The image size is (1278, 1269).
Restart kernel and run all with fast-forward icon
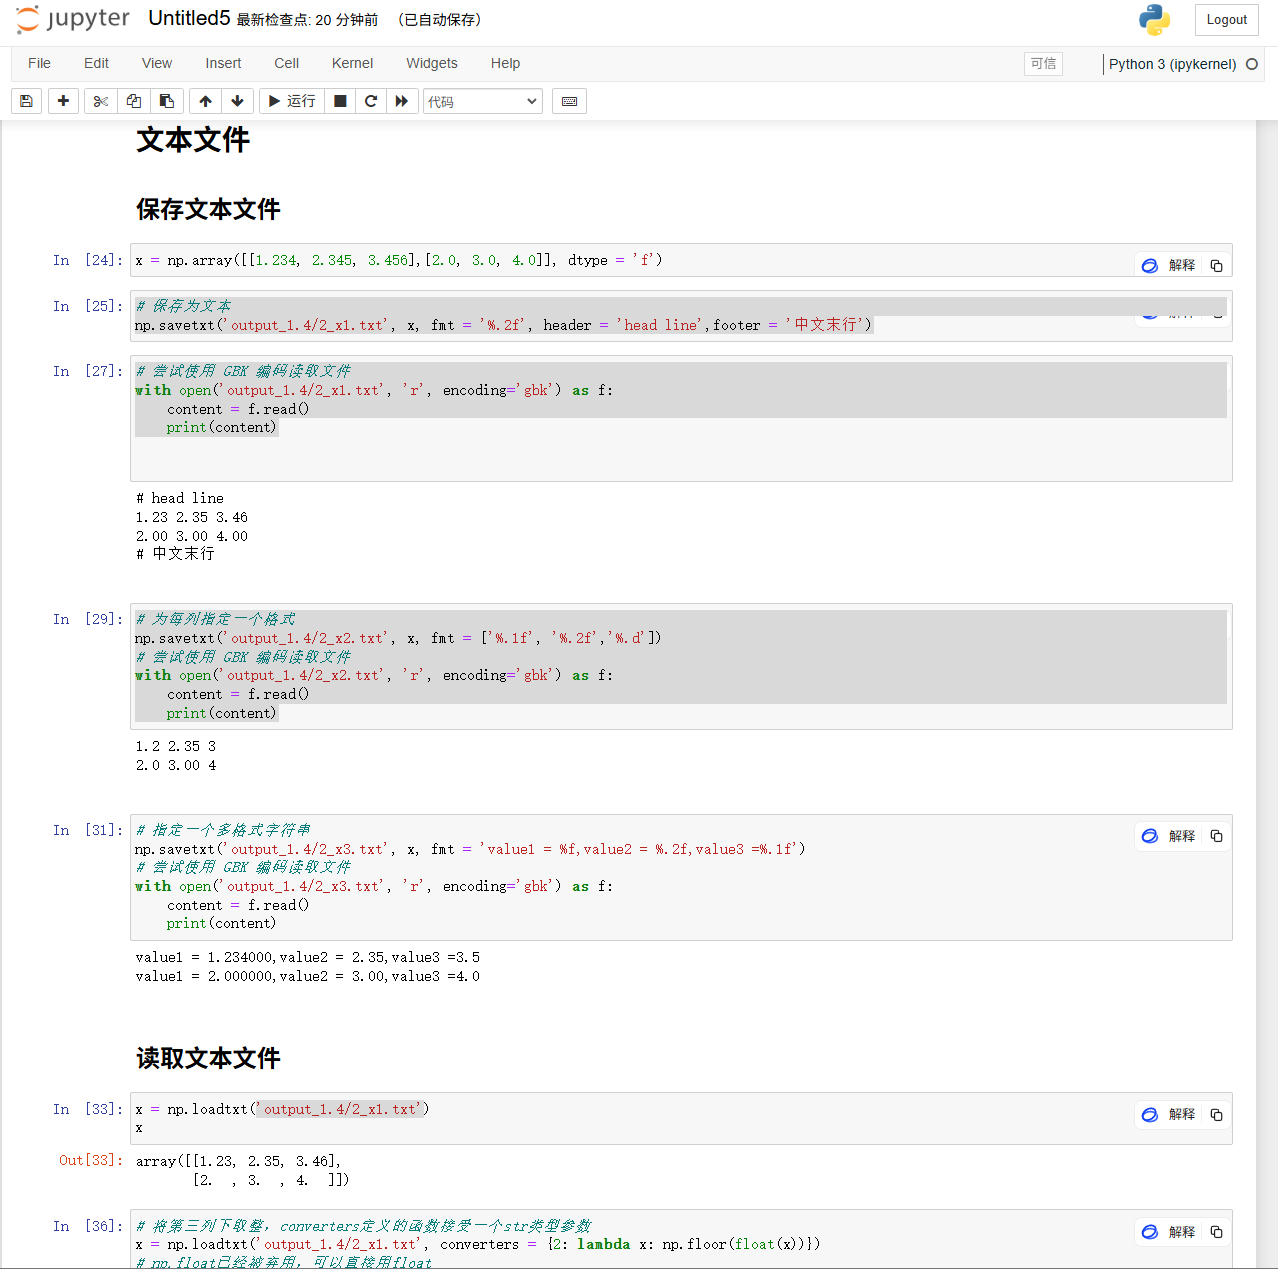[402, 100]
